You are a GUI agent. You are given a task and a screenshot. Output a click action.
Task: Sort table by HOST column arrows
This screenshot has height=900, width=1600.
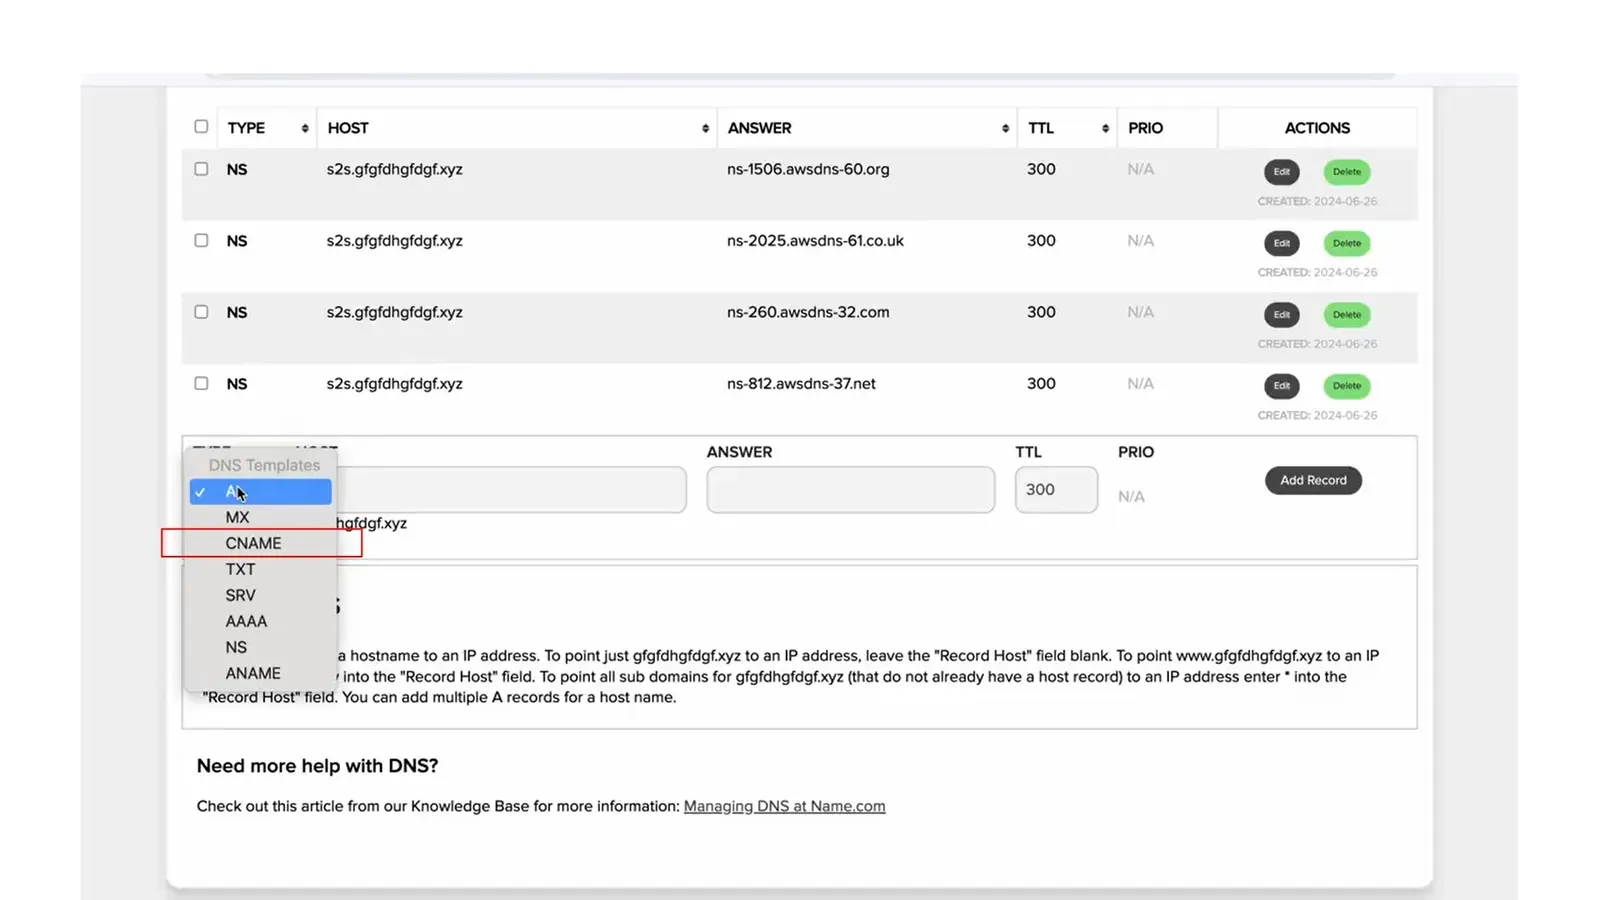click(x=705, y=128)
